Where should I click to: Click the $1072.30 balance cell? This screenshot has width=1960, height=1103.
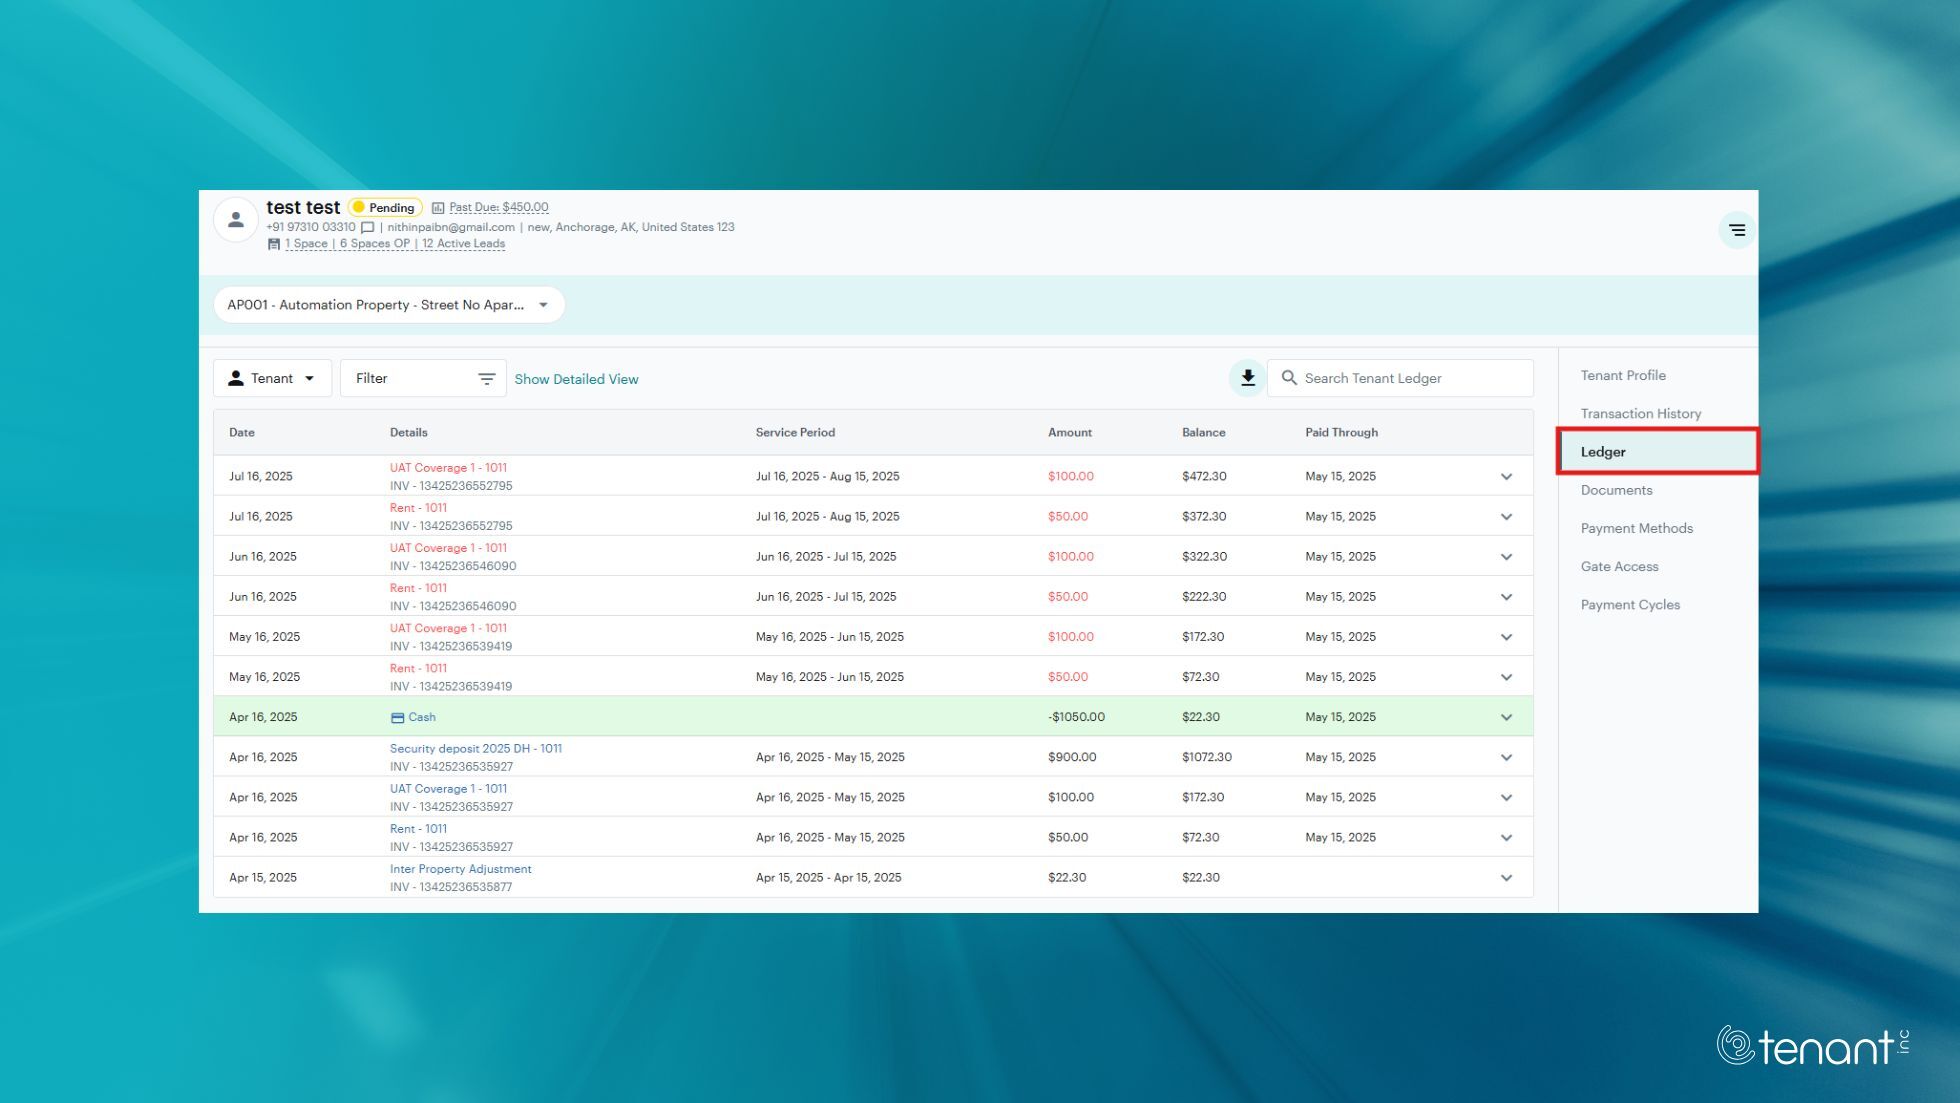(x=1206, y=757)
